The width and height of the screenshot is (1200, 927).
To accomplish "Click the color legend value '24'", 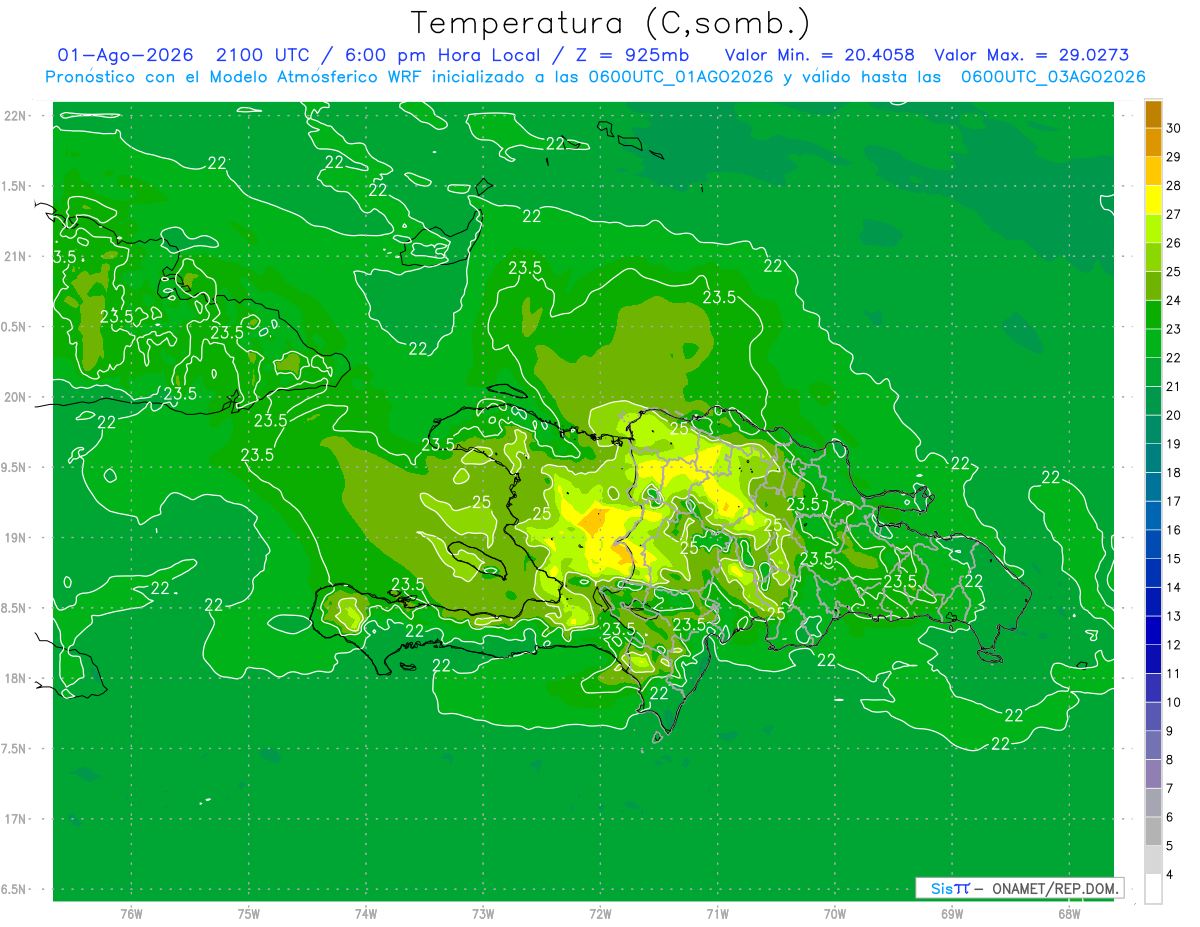I will (1174, 300).
